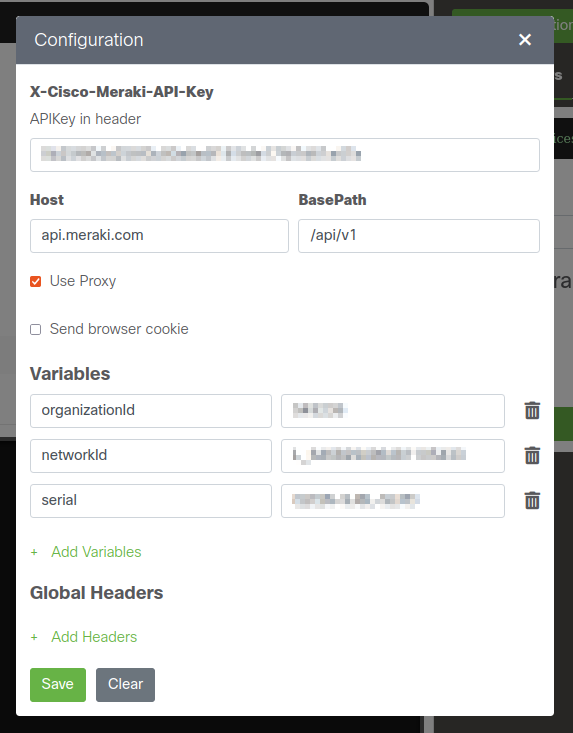Image resolution: width=573 pixels, height=733 pixels.
Task: Click the plus icon beside Add Variables
Action: (x=34, y=552)
